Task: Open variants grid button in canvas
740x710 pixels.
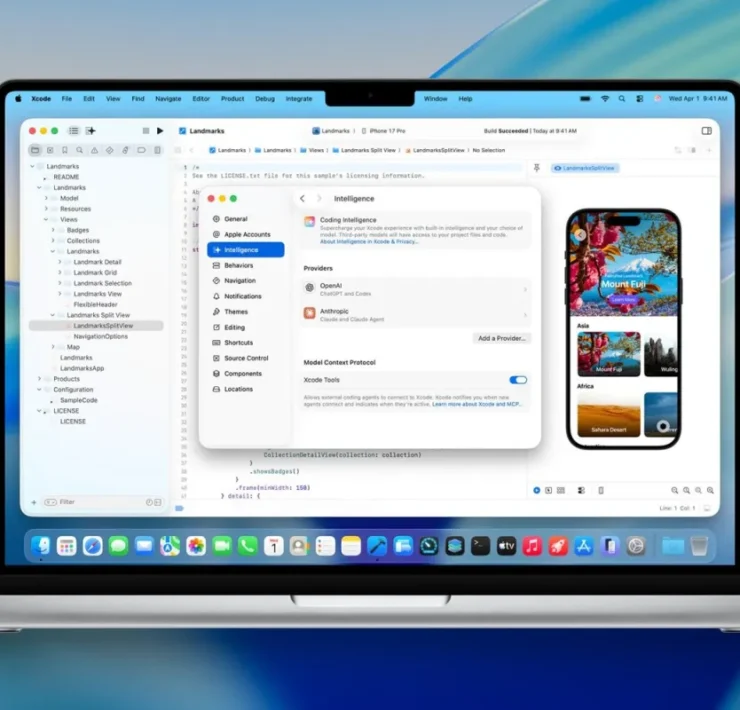Action: point(561,490)
